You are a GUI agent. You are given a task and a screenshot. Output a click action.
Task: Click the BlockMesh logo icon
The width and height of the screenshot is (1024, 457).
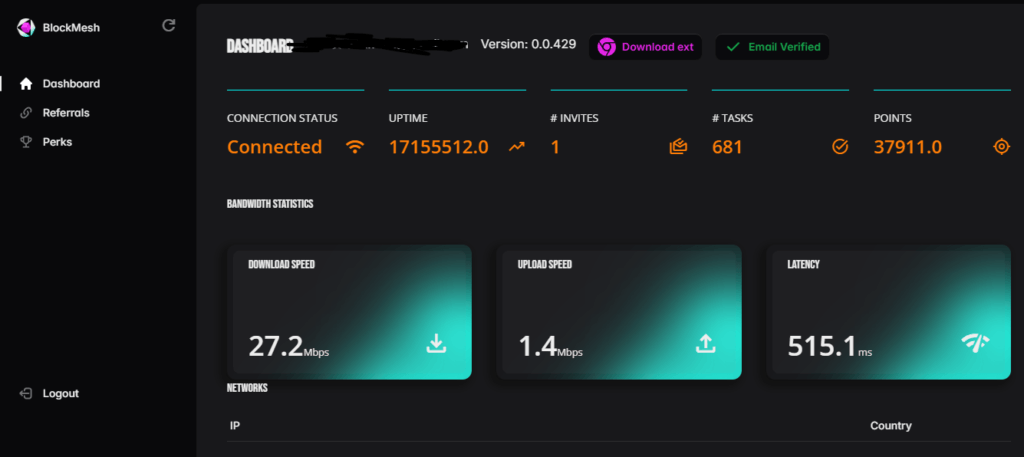click(x=26, y=27)
